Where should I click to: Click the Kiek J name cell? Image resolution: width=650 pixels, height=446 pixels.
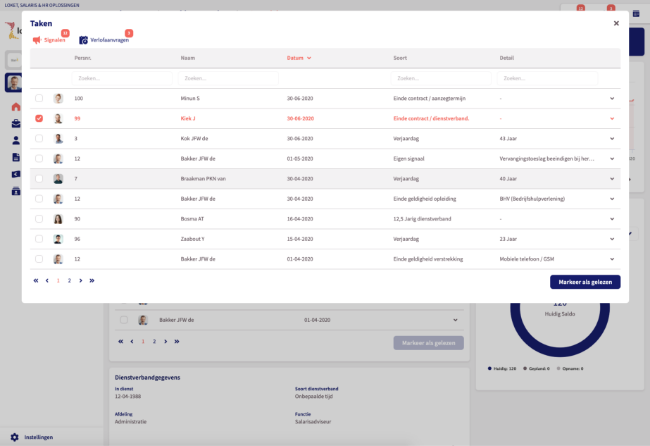pos(188,119)
